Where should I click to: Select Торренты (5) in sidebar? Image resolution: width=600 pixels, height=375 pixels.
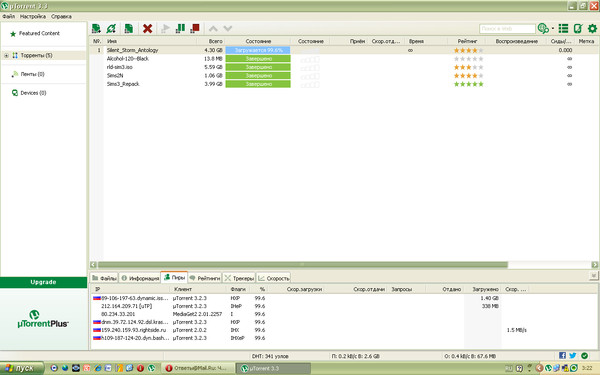coord(36,55)
